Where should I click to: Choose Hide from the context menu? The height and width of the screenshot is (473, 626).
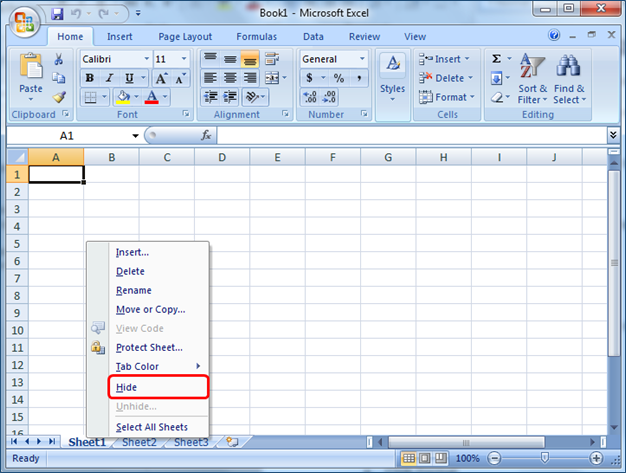tap(158, 387)
